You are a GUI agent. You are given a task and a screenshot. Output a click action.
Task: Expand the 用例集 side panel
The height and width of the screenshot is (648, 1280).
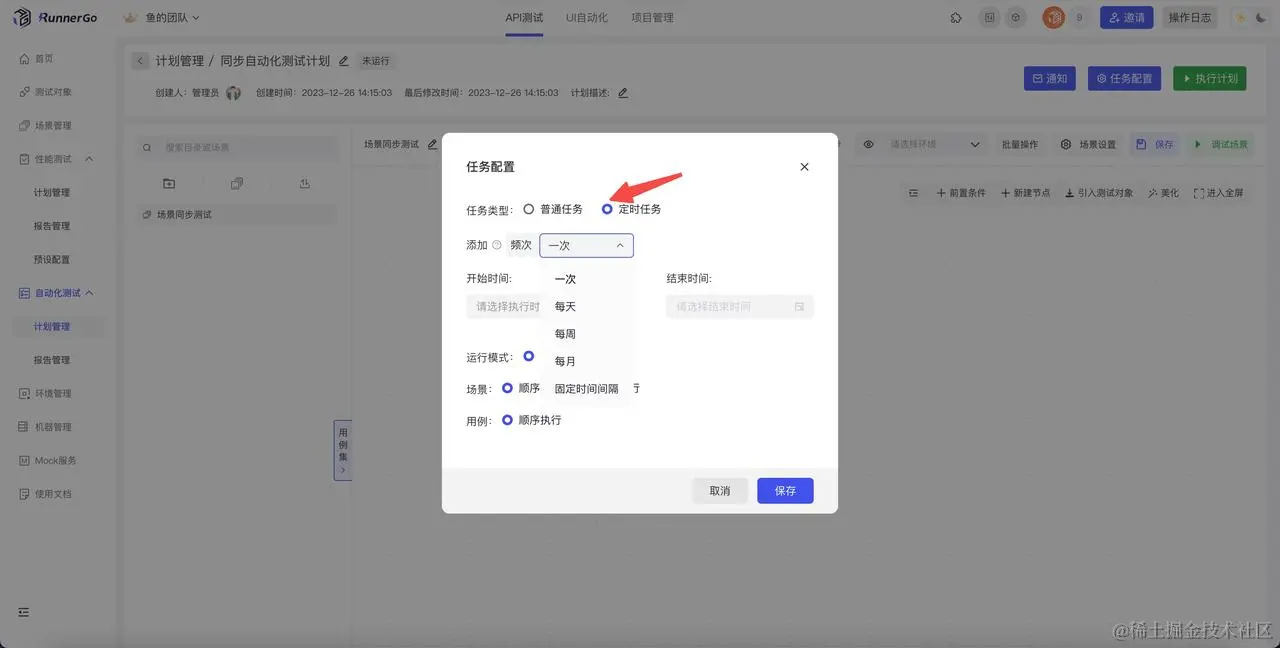pos(343,450)
